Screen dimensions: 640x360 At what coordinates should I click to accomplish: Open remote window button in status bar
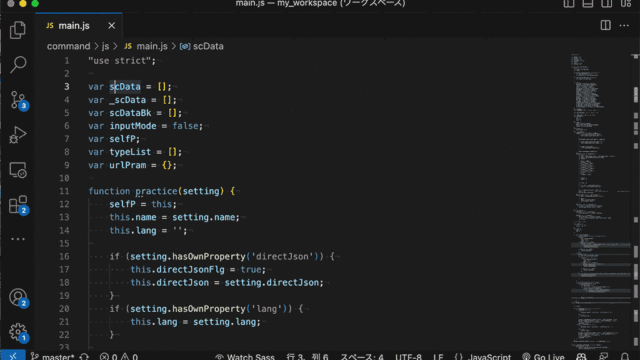click(x=13, y=356)
